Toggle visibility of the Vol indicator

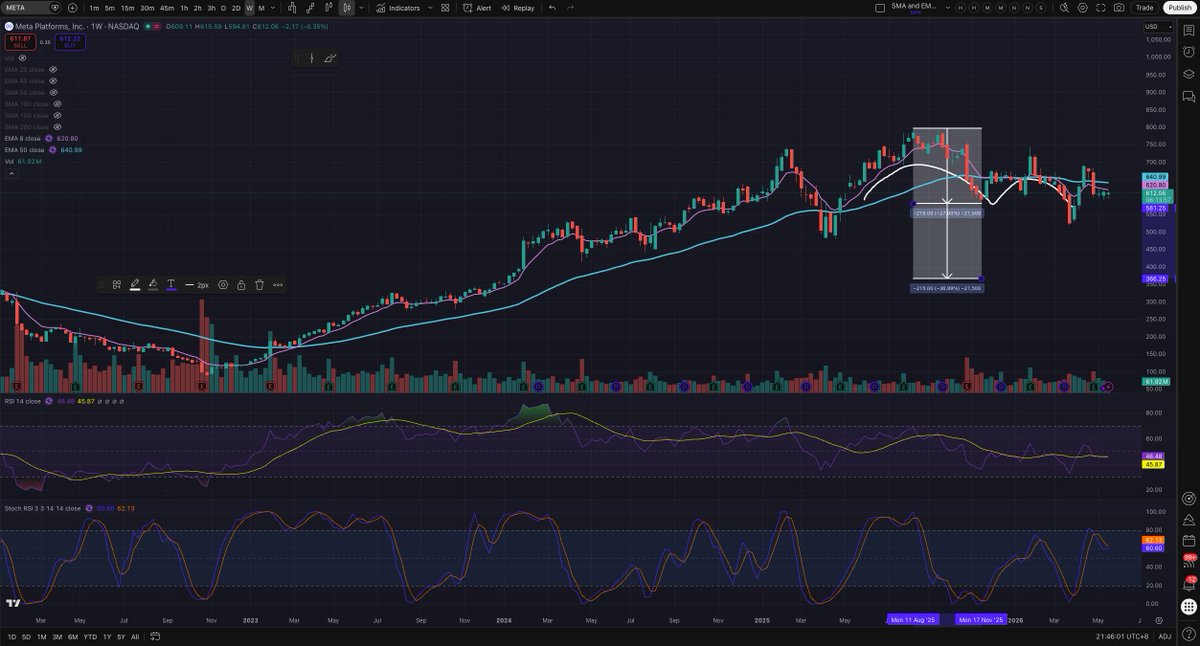22,58
